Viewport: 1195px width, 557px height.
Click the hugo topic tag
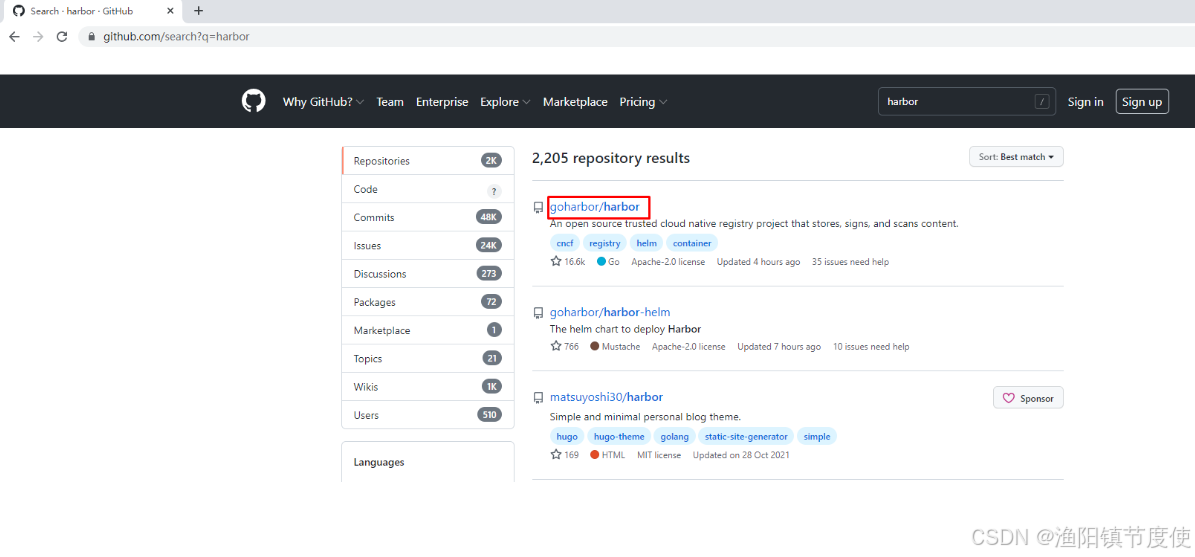pyautogui.click(x=566, y=437)
